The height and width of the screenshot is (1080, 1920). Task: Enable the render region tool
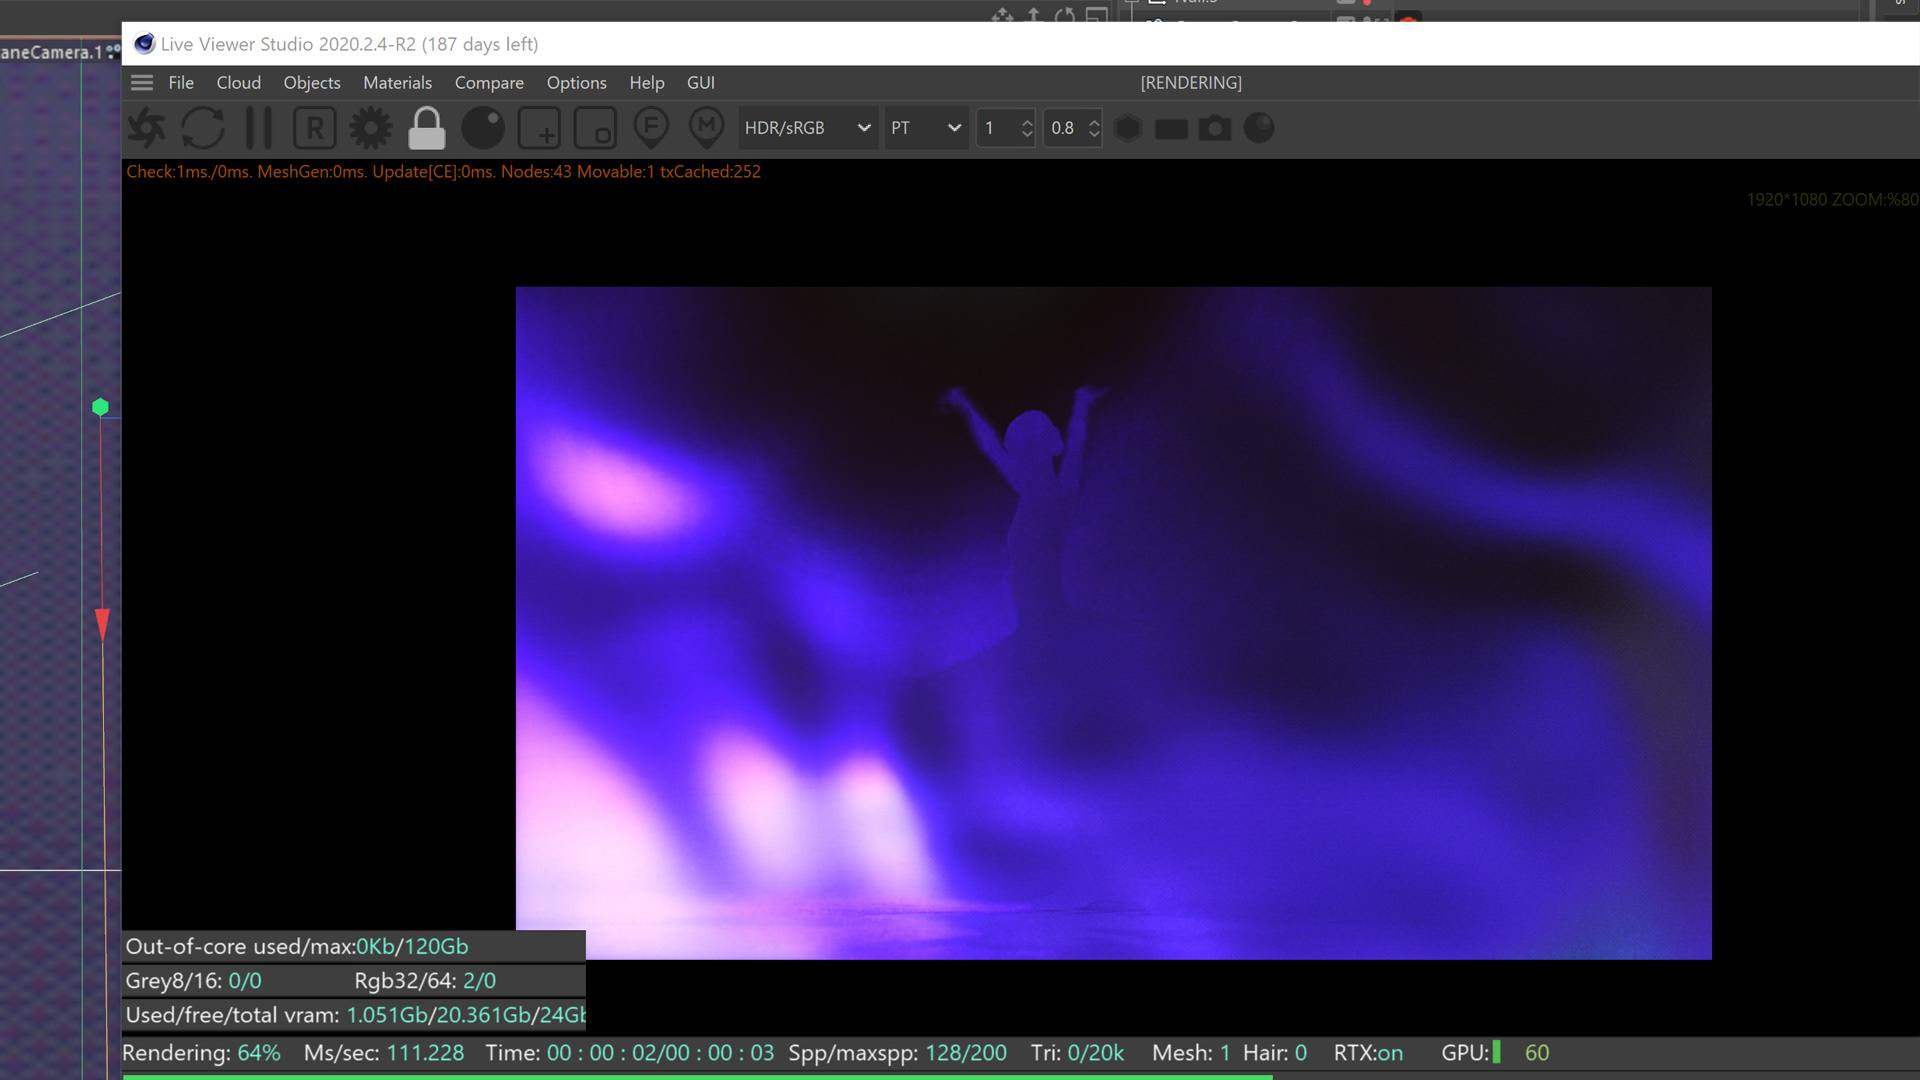[539, 128]
